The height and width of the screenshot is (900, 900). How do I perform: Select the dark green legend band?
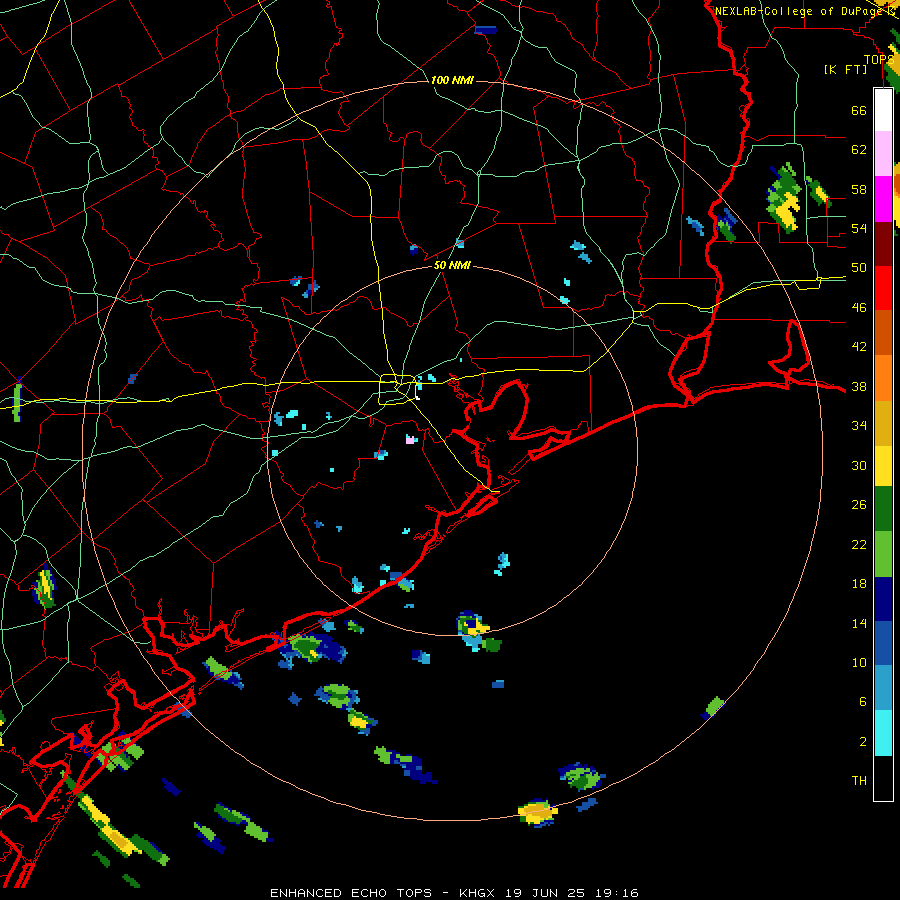883,509
